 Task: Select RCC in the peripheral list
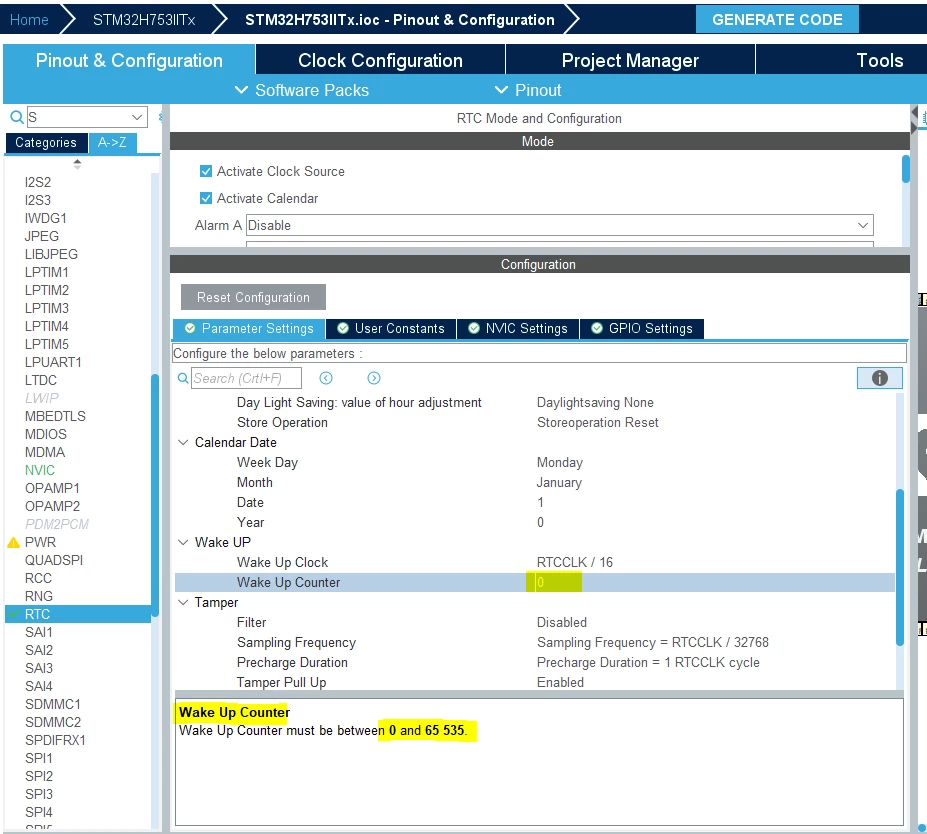pos(38,579)
